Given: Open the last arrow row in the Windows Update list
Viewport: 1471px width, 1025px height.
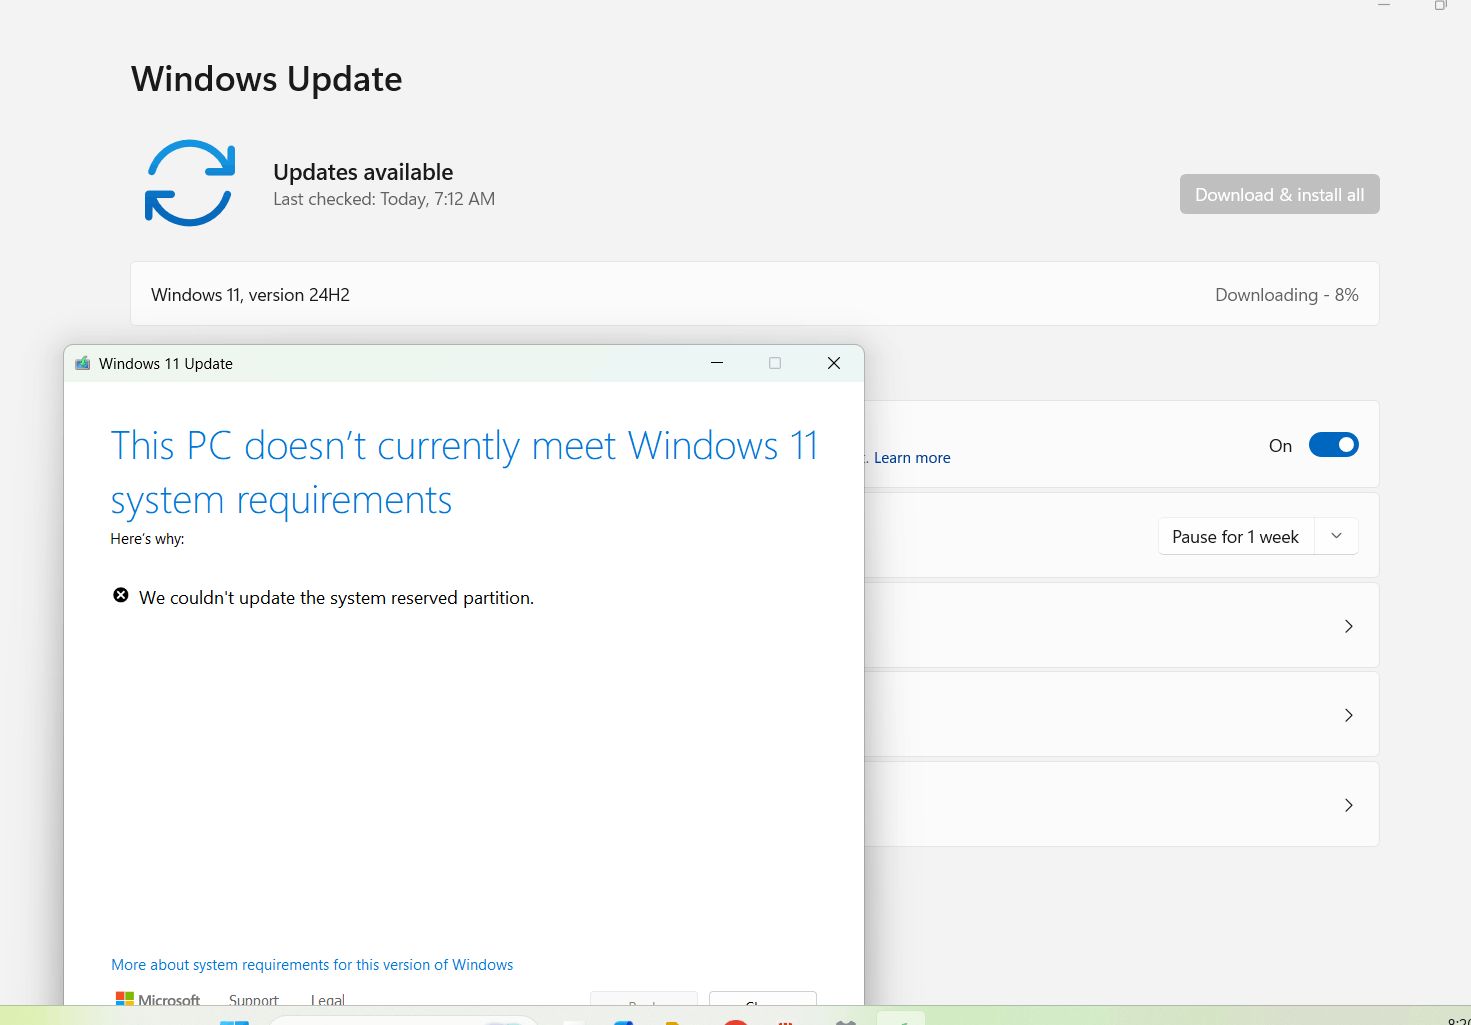Looking at the screenshot, I should tap(1121, 804).
